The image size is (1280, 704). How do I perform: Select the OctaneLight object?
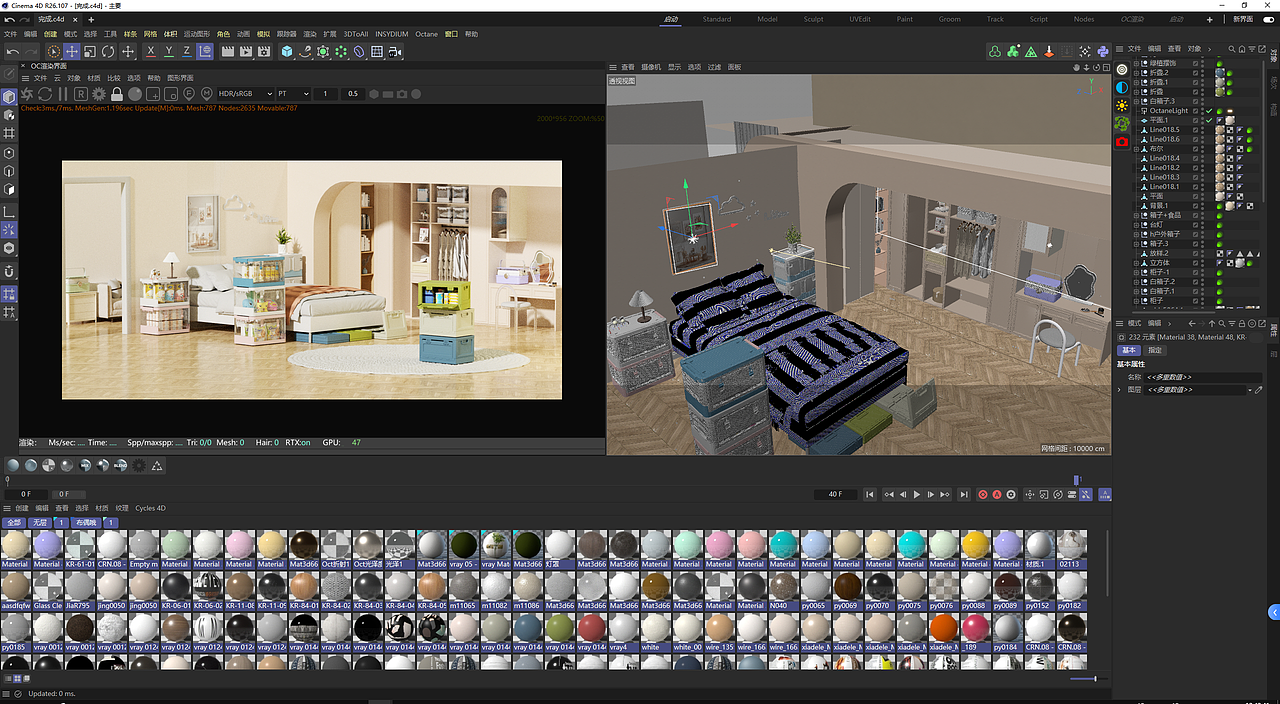(x=1169, y=111)
